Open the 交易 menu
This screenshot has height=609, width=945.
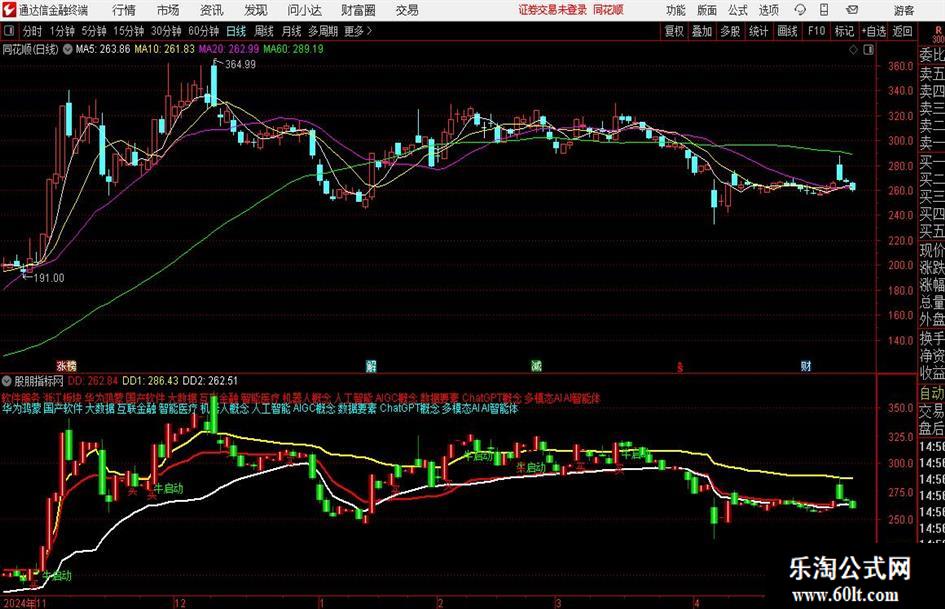pyautogui.click(x=407, y=10)
